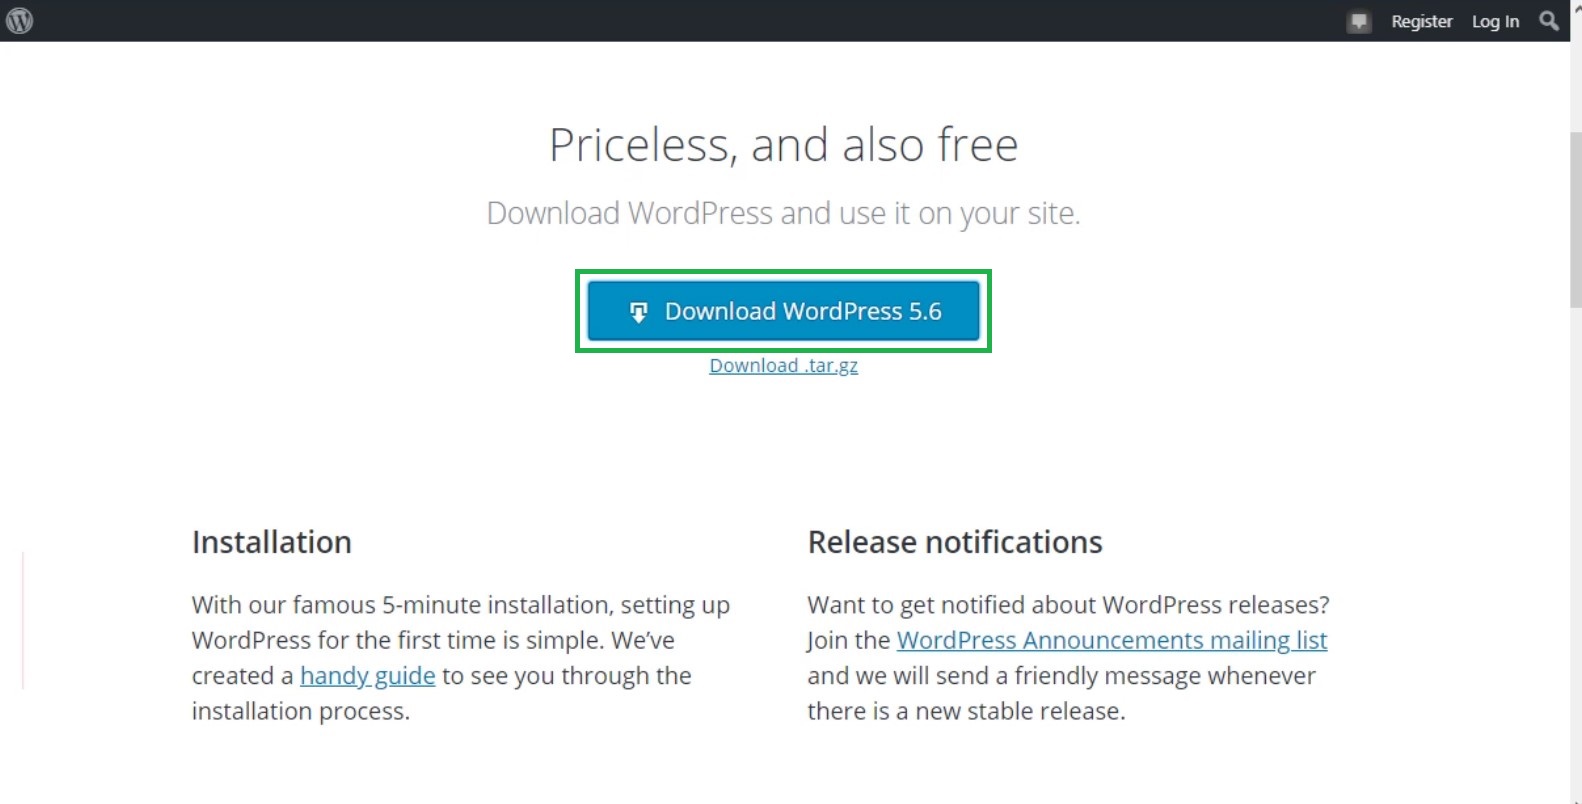The height and width of the screenshot is (804, 1582).
Task: Visit the WordPress Announcements mailing list link
Action: coord(1111,640)
